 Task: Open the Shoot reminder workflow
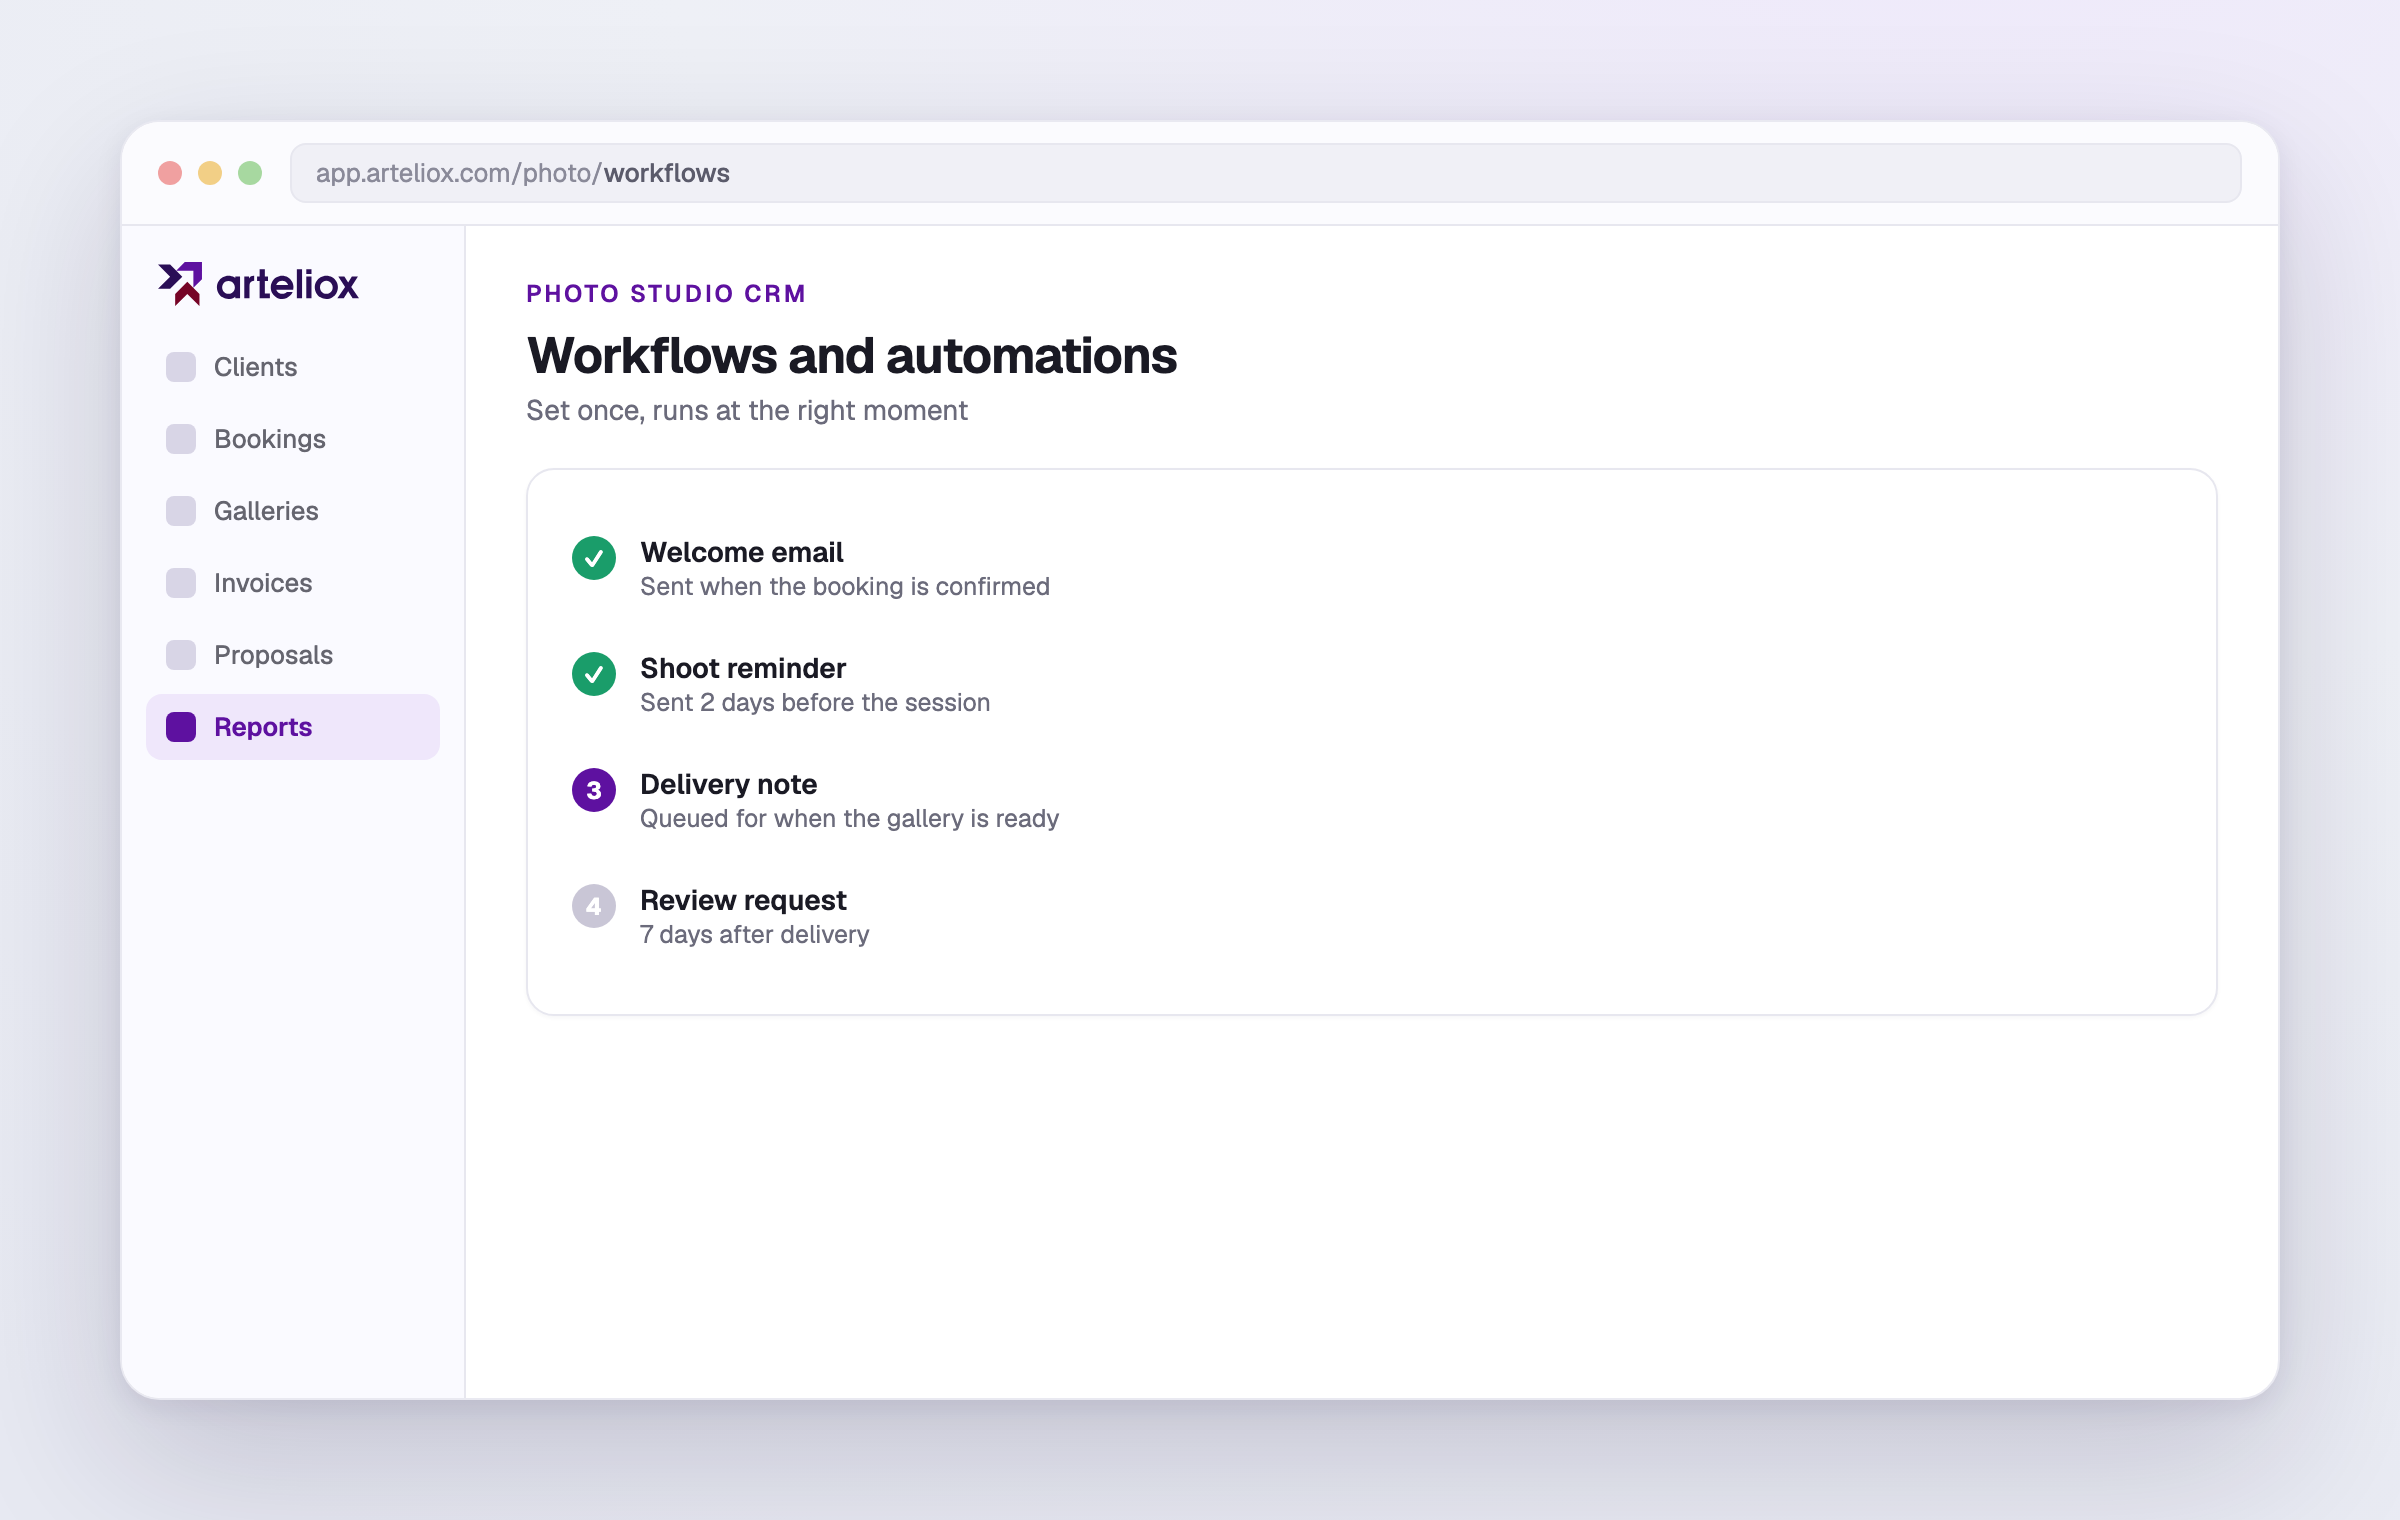pyautogui.click(x=743, y=668)
